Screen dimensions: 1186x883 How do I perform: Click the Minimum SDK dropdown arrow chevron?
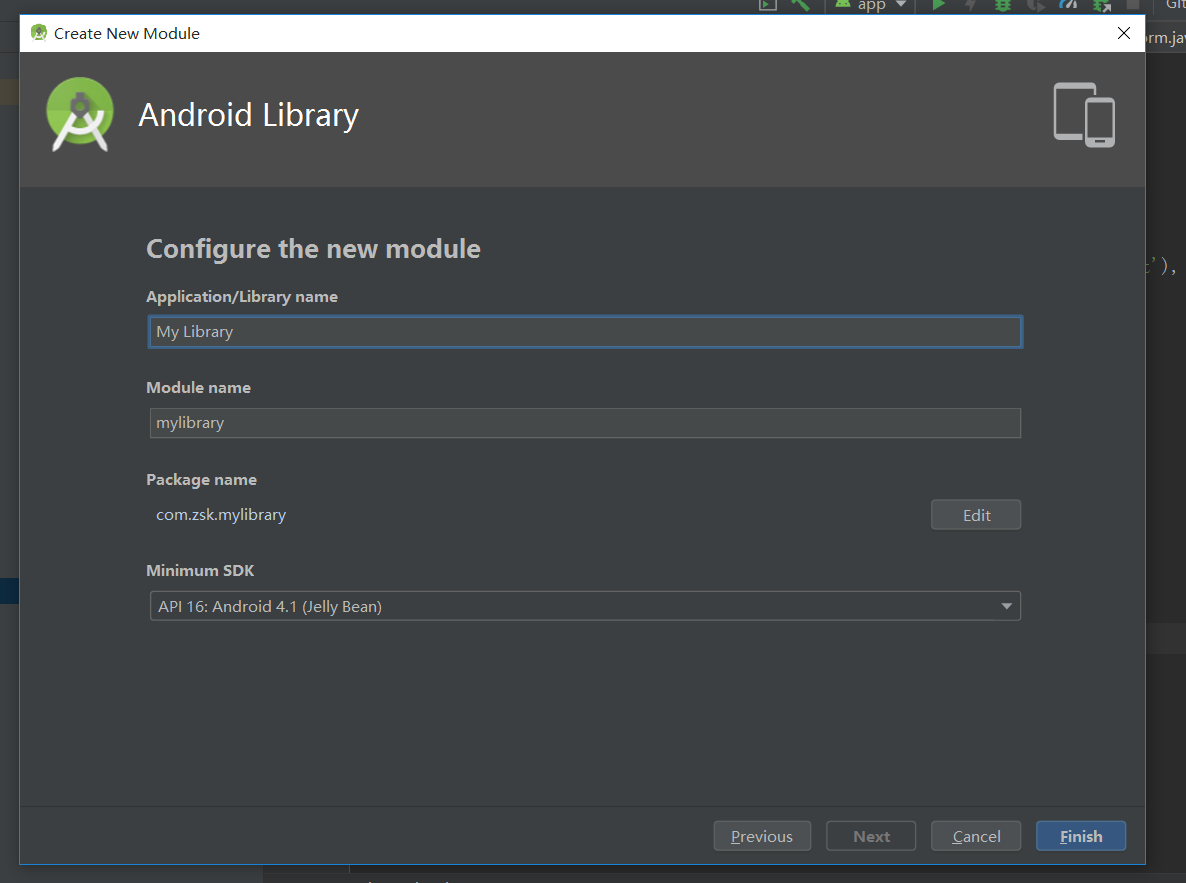[1007, 605]
